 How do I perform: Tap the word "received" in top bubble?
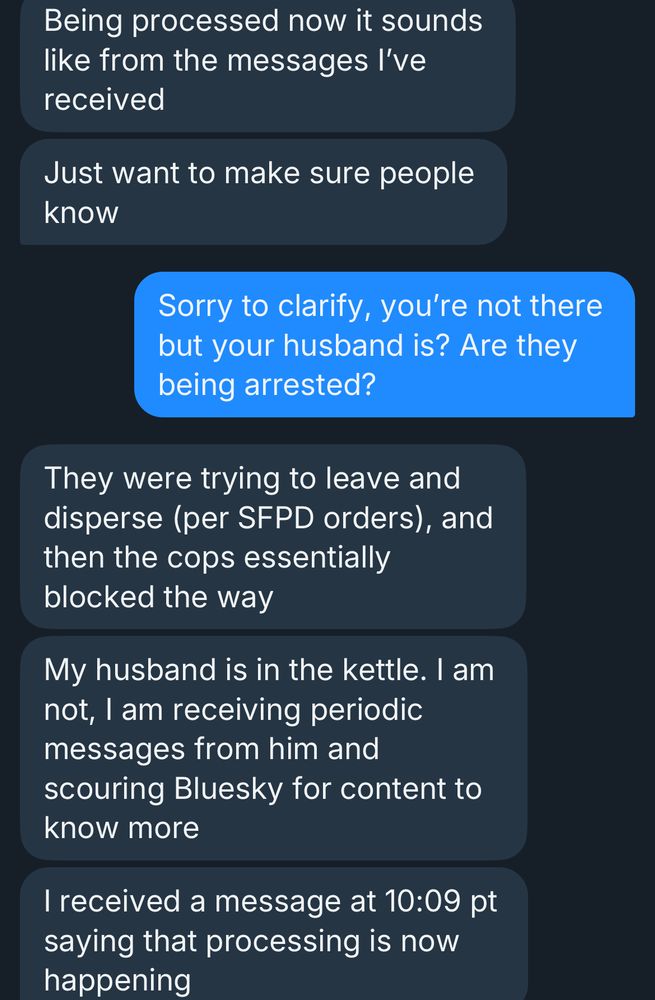coord(104,99)
